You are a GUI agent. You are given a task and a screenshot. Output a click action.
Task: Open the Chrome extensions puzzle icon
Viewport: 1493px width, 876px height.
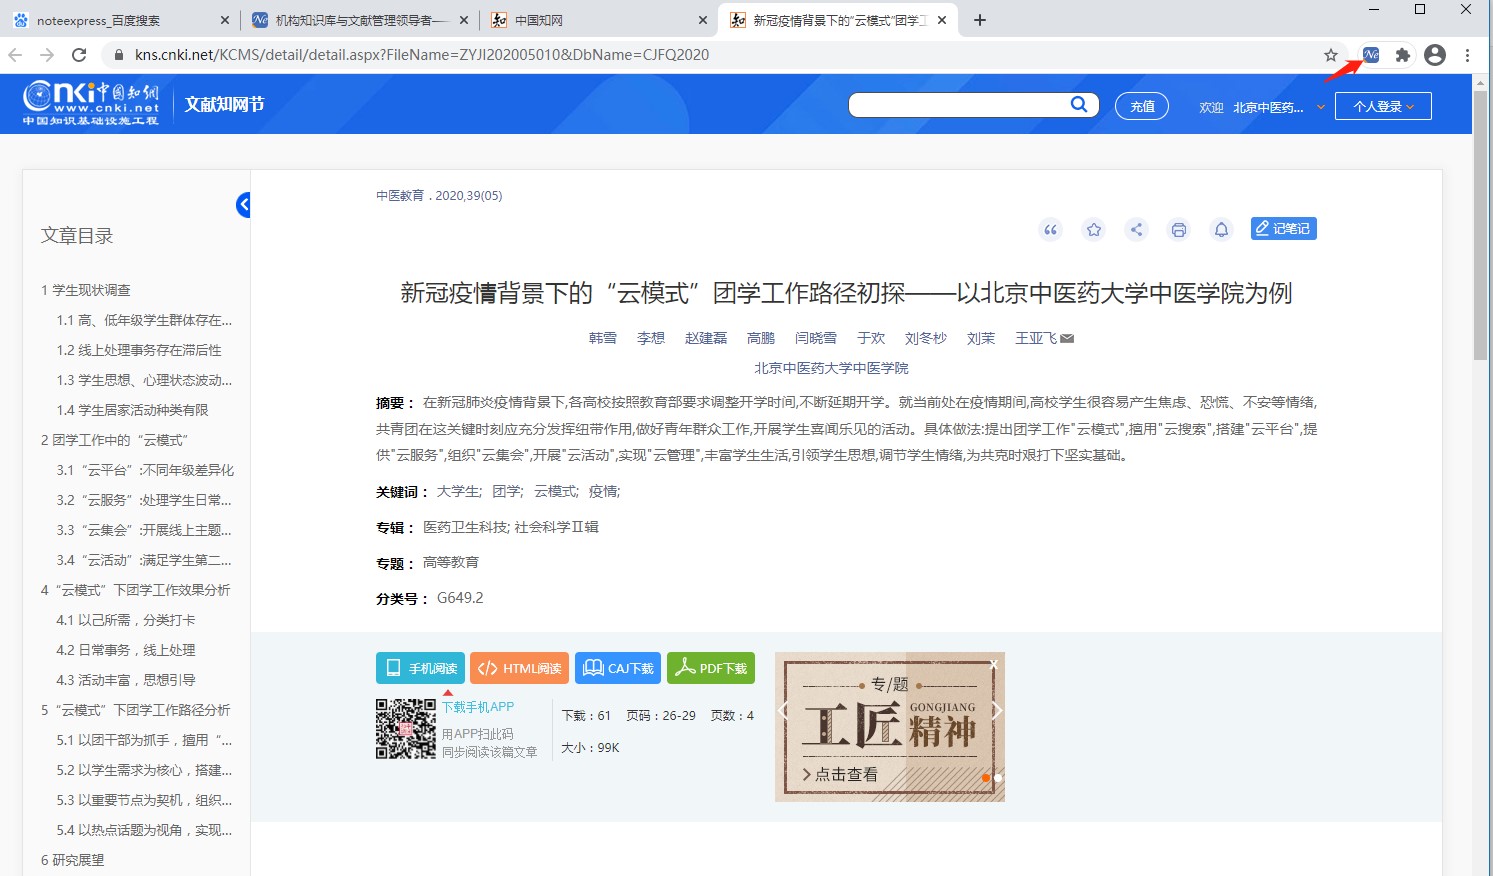click(1403, 55)
